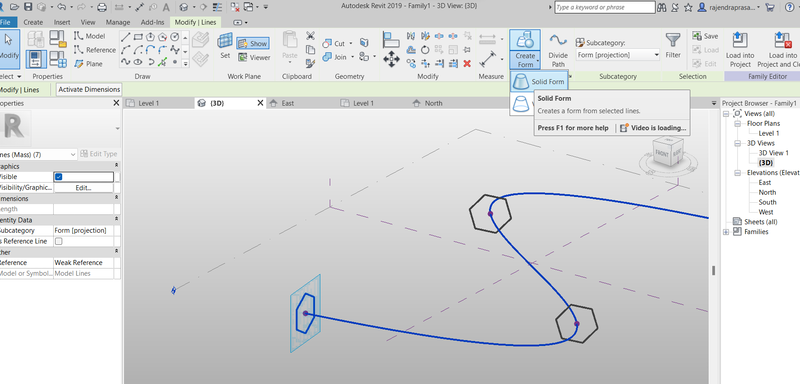Select Sheets (all) in Project Browser
The height and width of the screenshot is (384, 800).
point(761,222)
